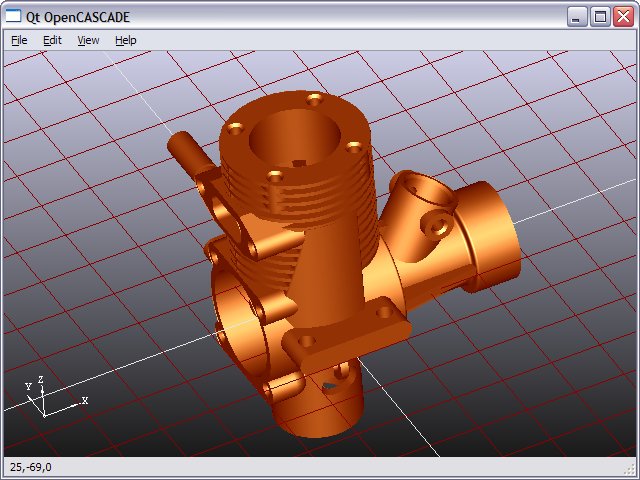Click the XYZ axis triad indicator

(x=55, y=397)
